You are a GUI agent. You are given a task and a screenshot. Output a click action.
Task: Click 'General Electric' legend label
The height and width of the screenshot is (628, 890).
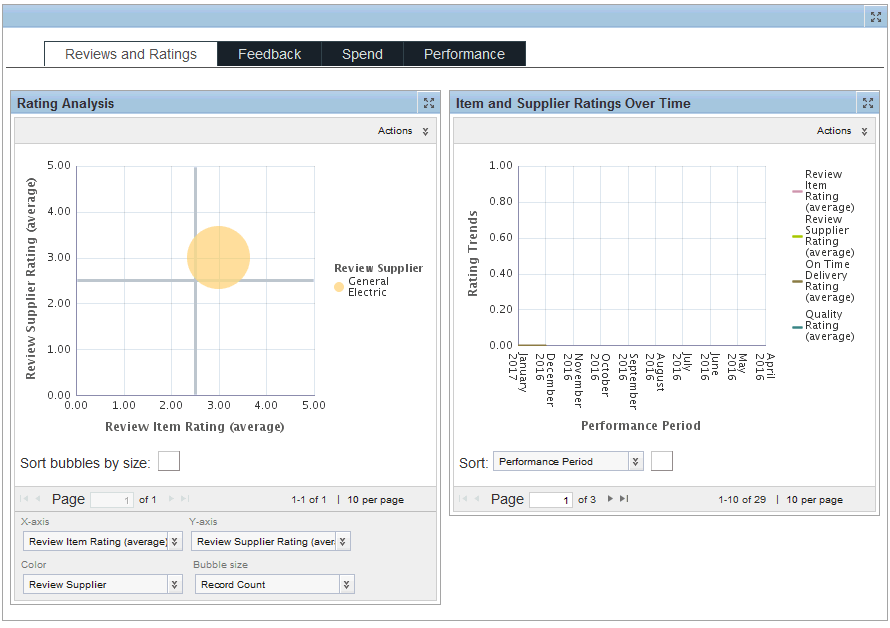tap(368, 287)
